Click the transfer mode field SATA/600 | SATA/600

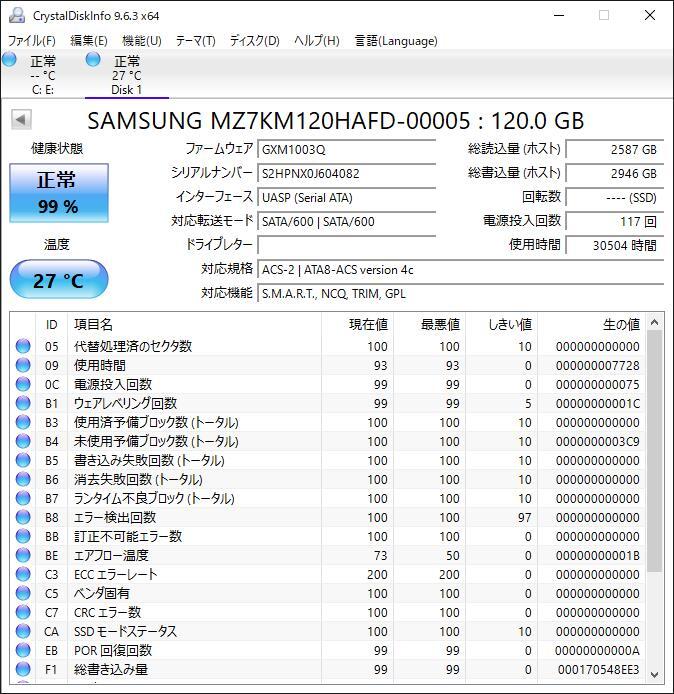(x=347, y=221)
